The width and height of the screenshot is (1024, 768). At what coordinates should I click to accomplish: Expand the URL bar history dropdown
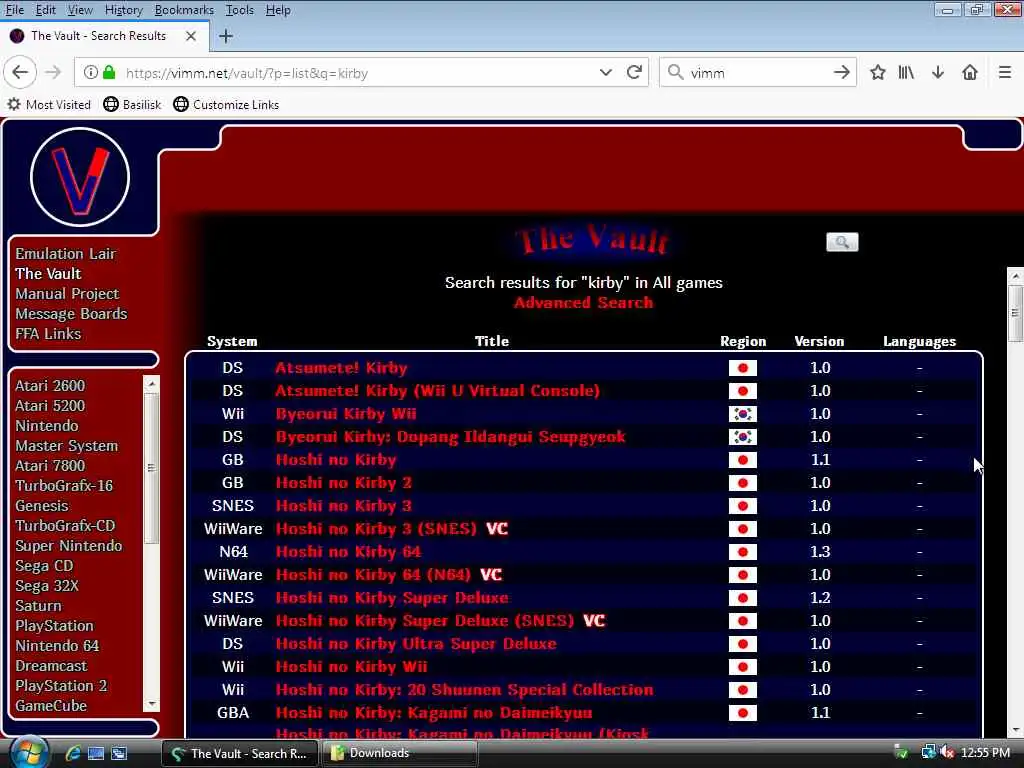[x=605, y=72]
